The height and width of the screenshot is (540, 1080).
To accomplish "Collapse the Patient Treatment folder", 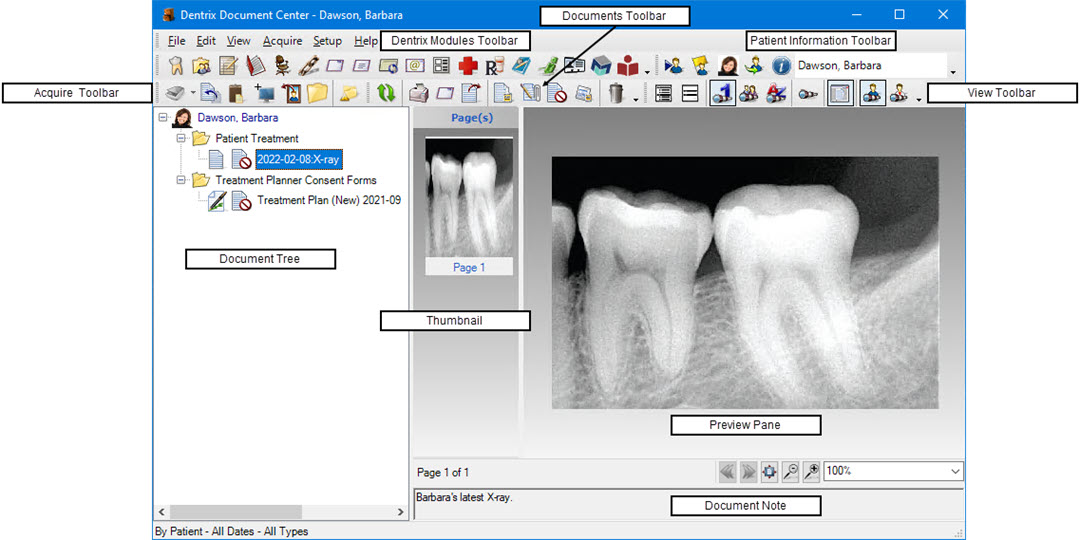I will click(x=182, y=139).
